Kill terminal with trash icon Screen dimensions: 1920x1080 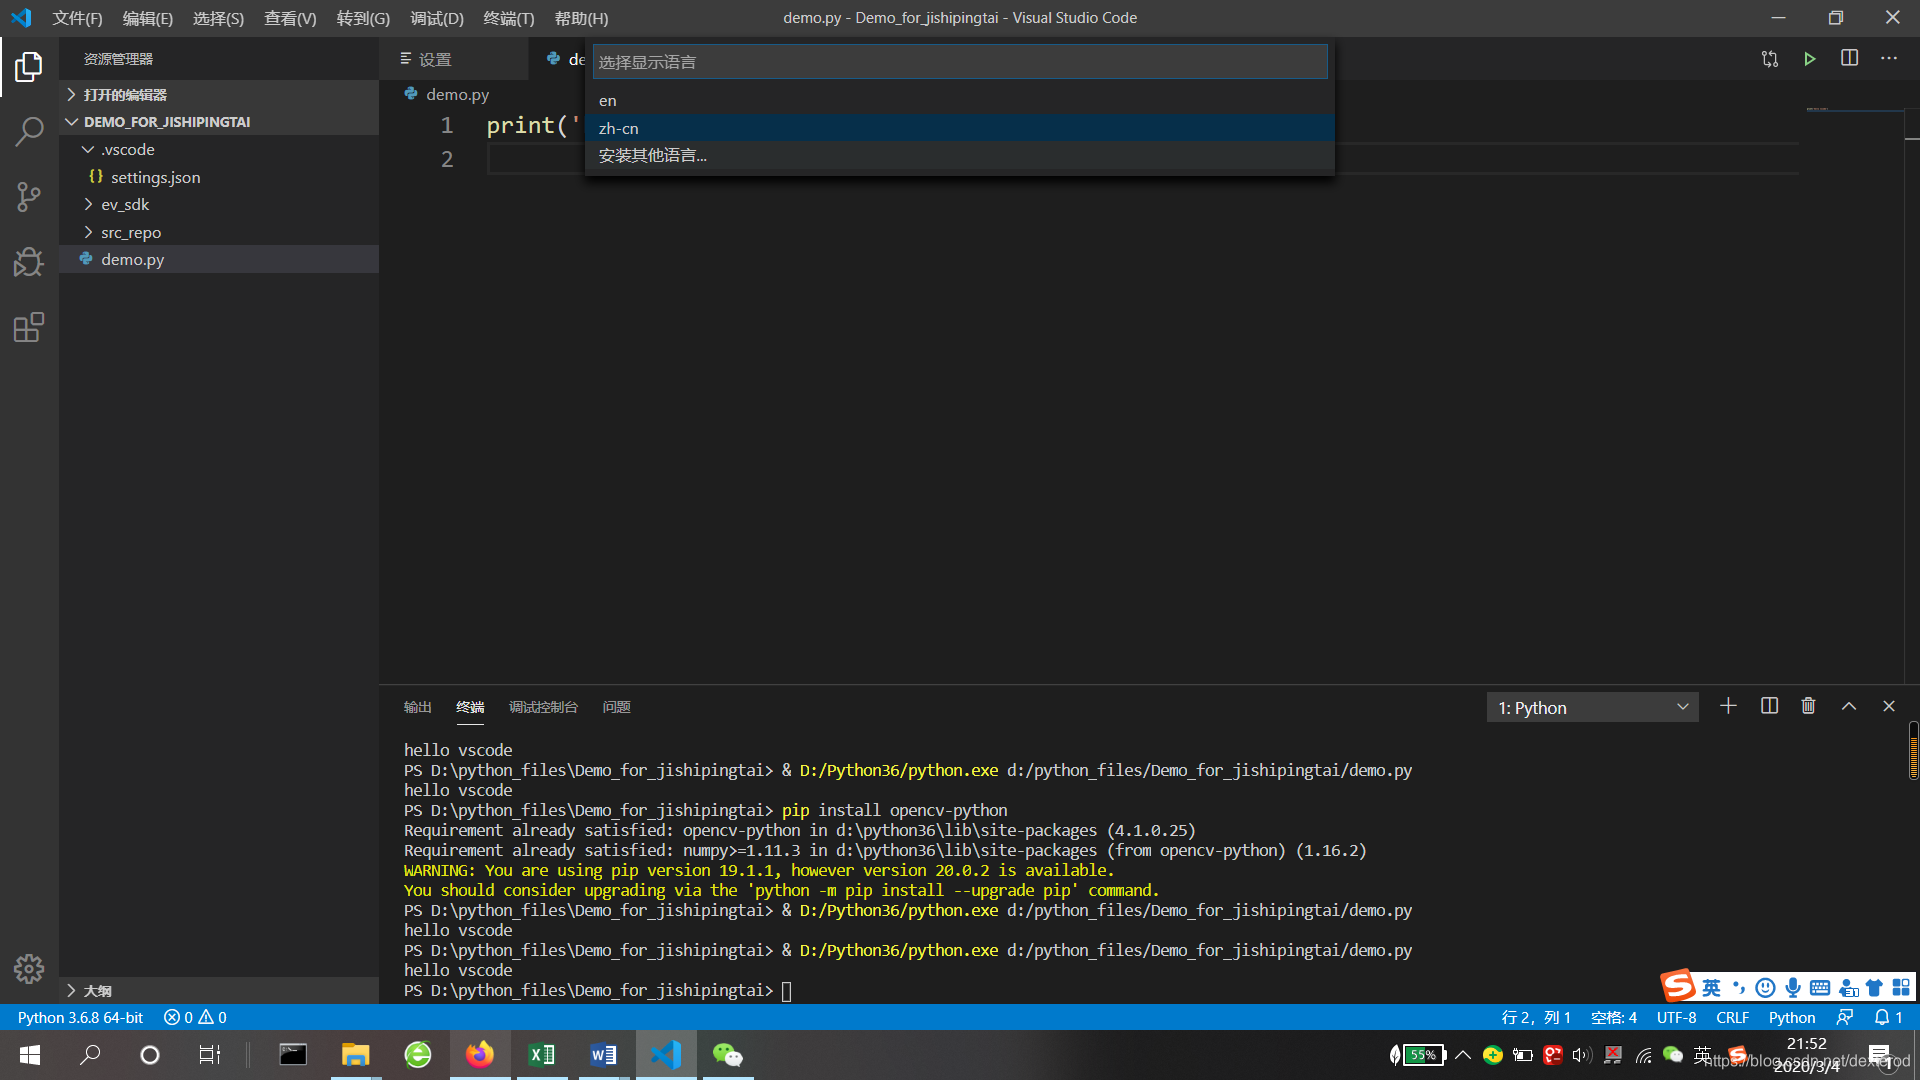click(1808, 706)
